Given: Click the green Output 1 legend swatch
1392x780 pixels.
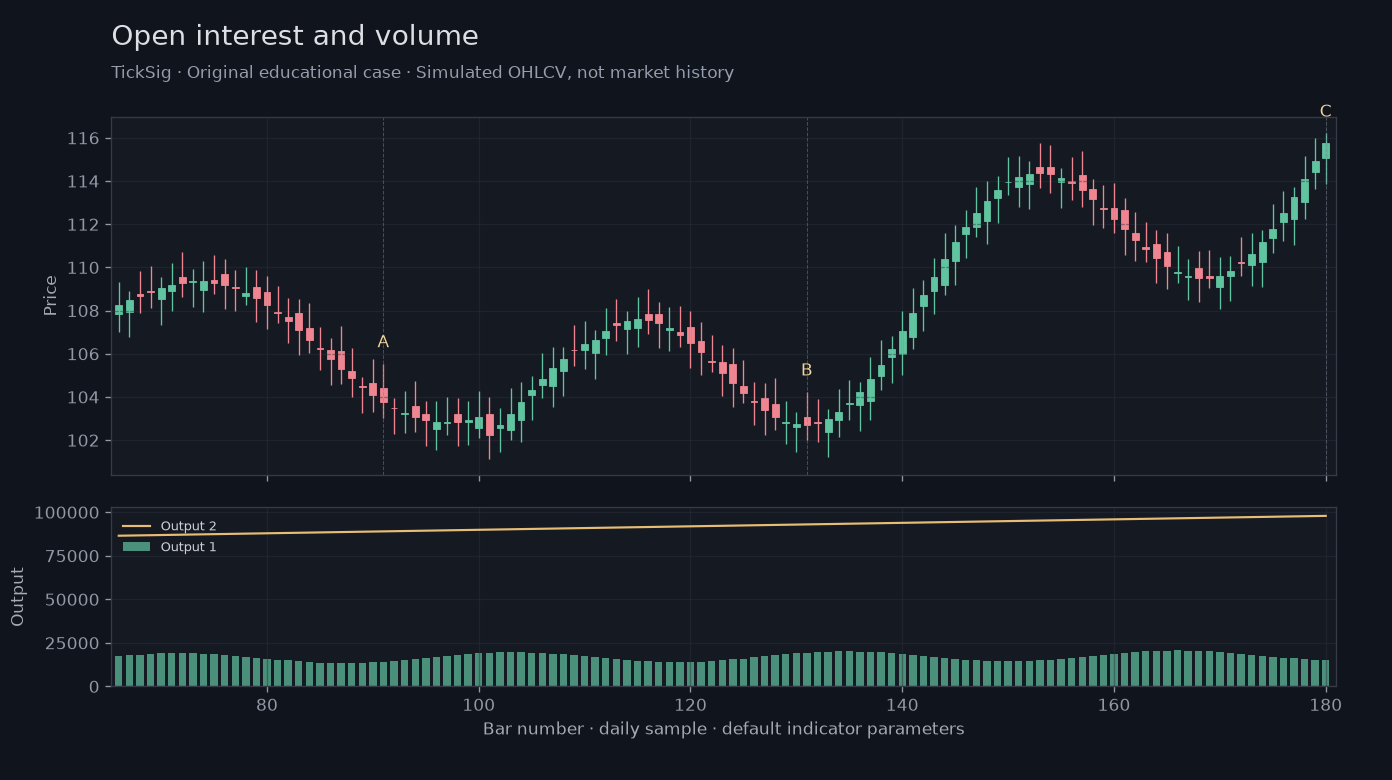Looking at the screenshot, I should (136, 547).
